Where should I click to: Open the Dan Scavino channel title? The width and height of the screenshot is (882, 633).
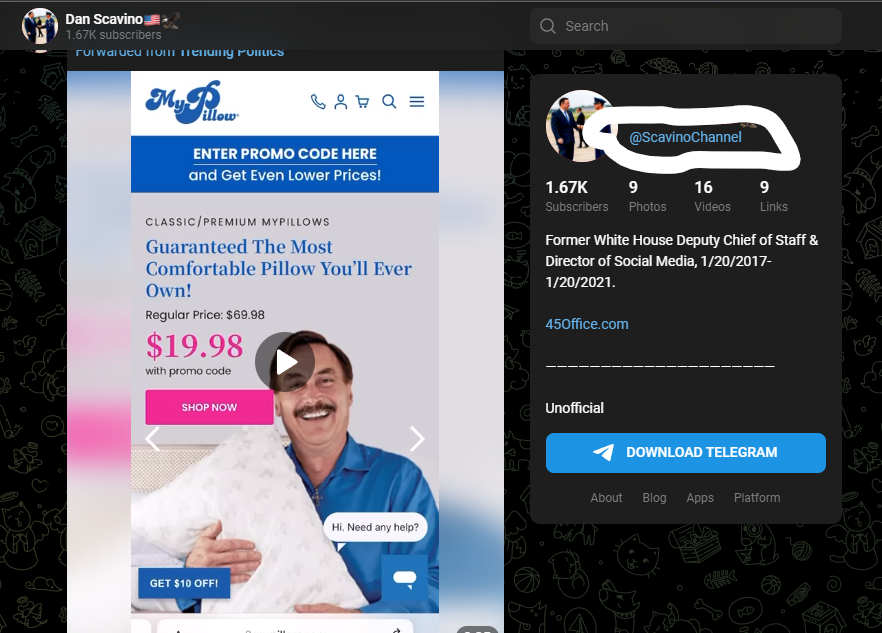[104, 19]
